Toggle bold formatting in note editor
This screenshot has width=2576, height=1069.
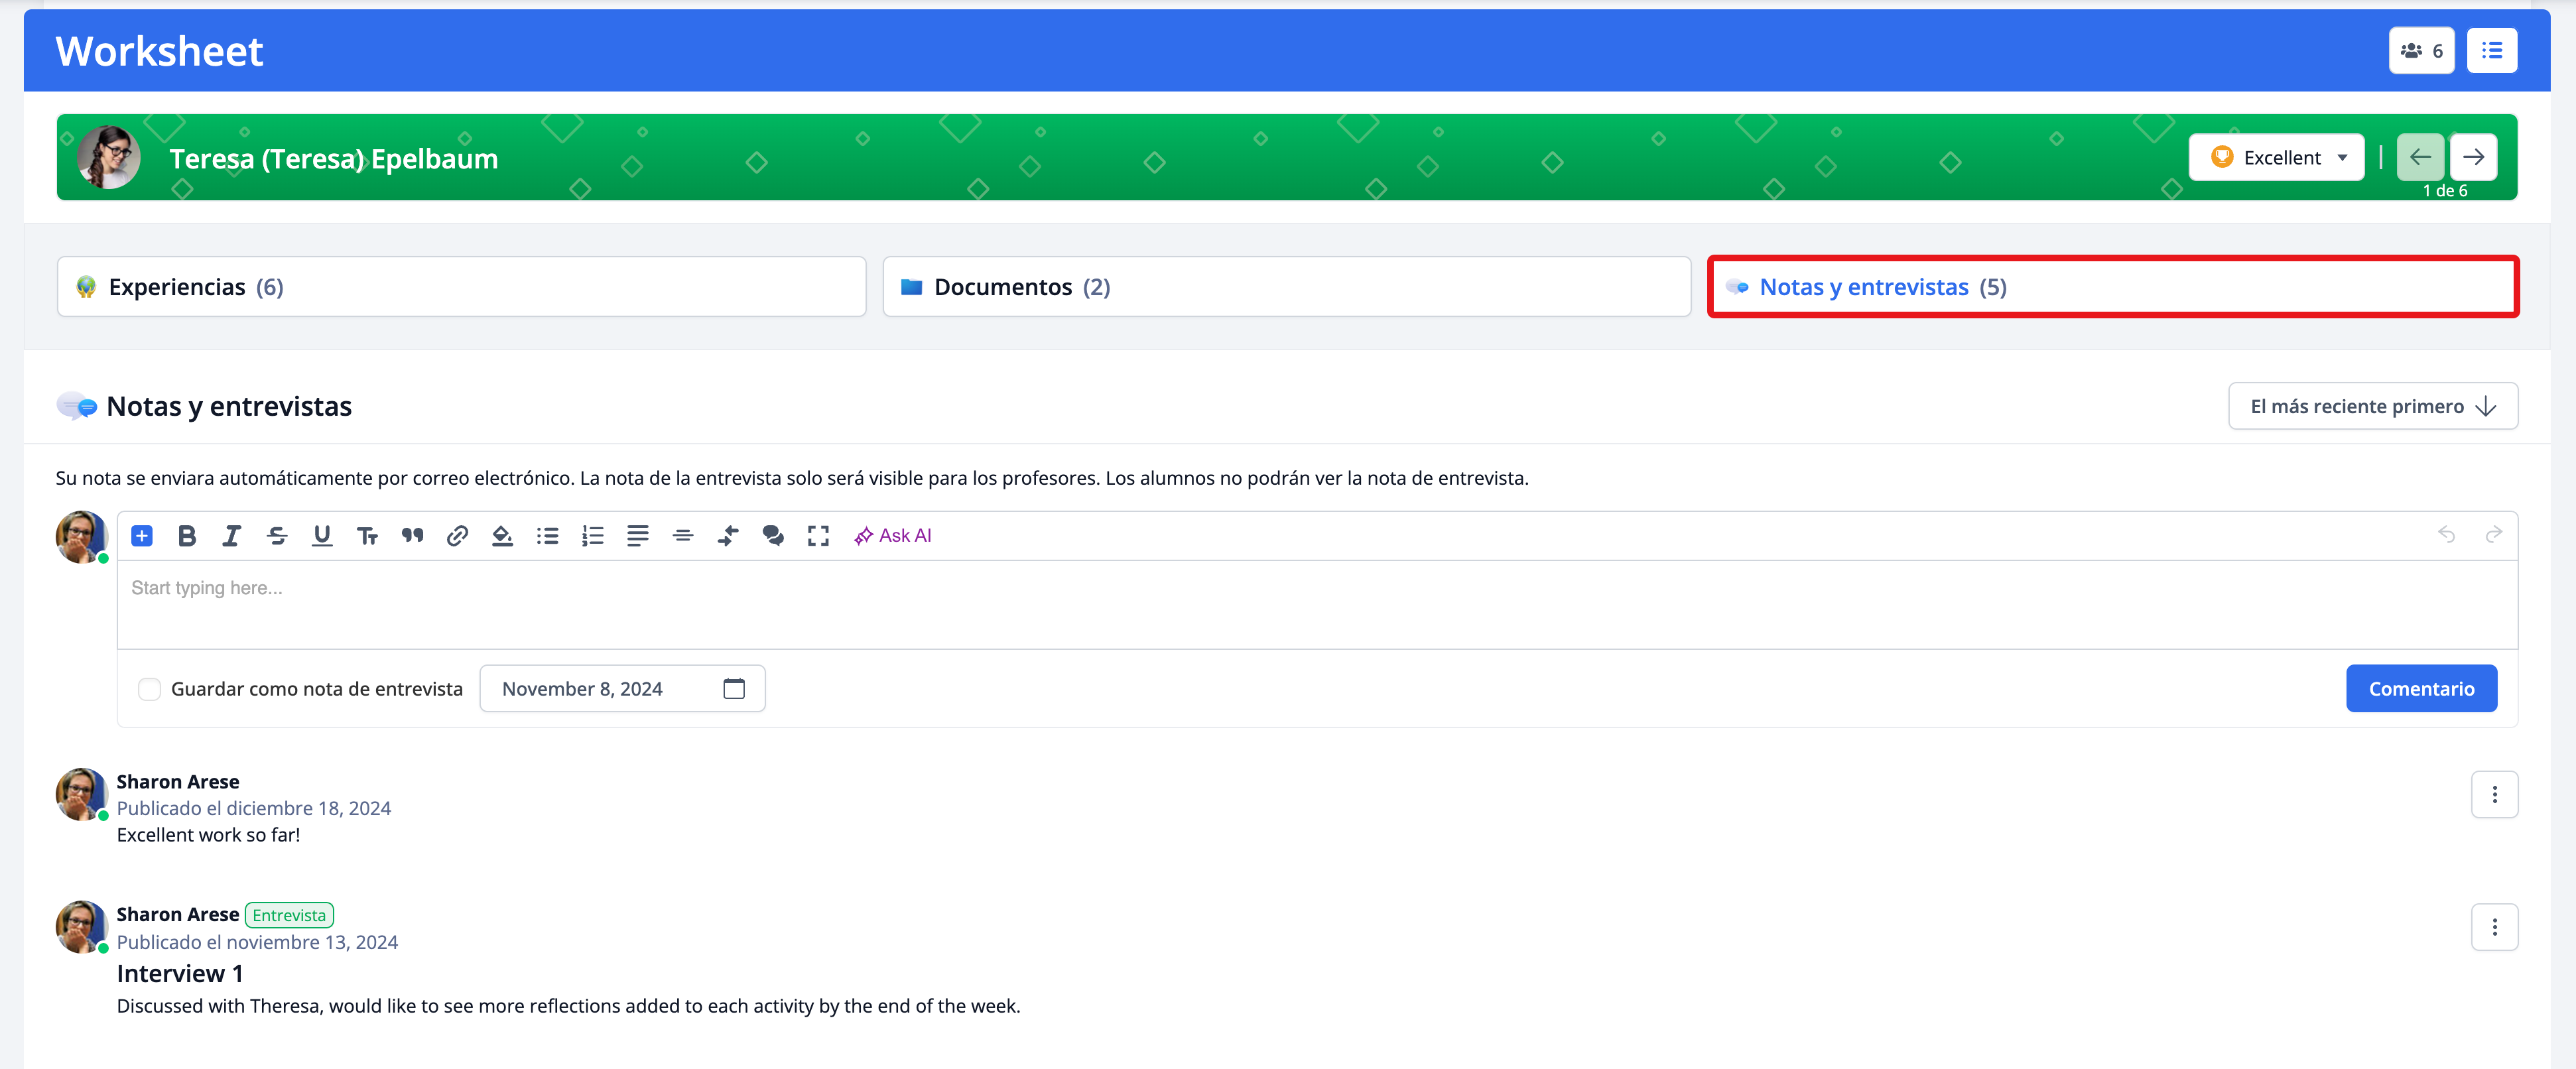pos(187,536)
